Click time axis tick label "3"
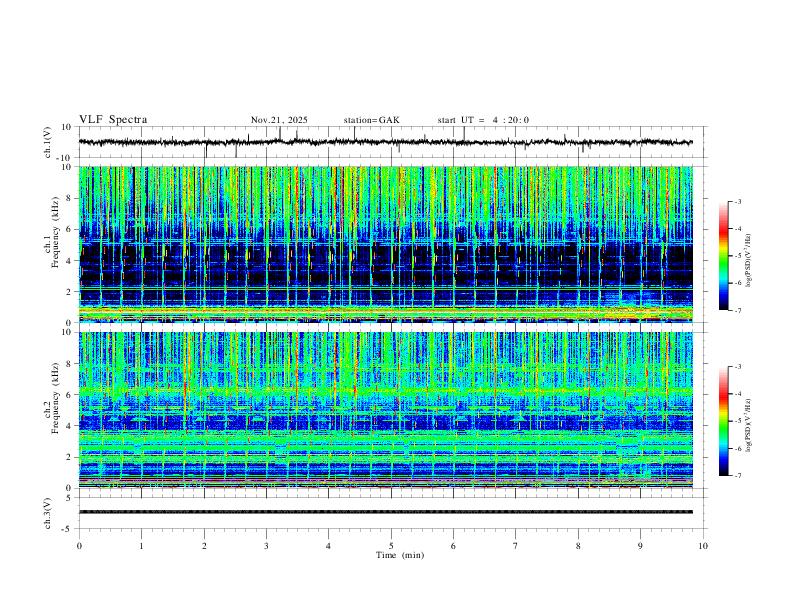The height and width of the screenshot is (612, 792). click(266, 546)
